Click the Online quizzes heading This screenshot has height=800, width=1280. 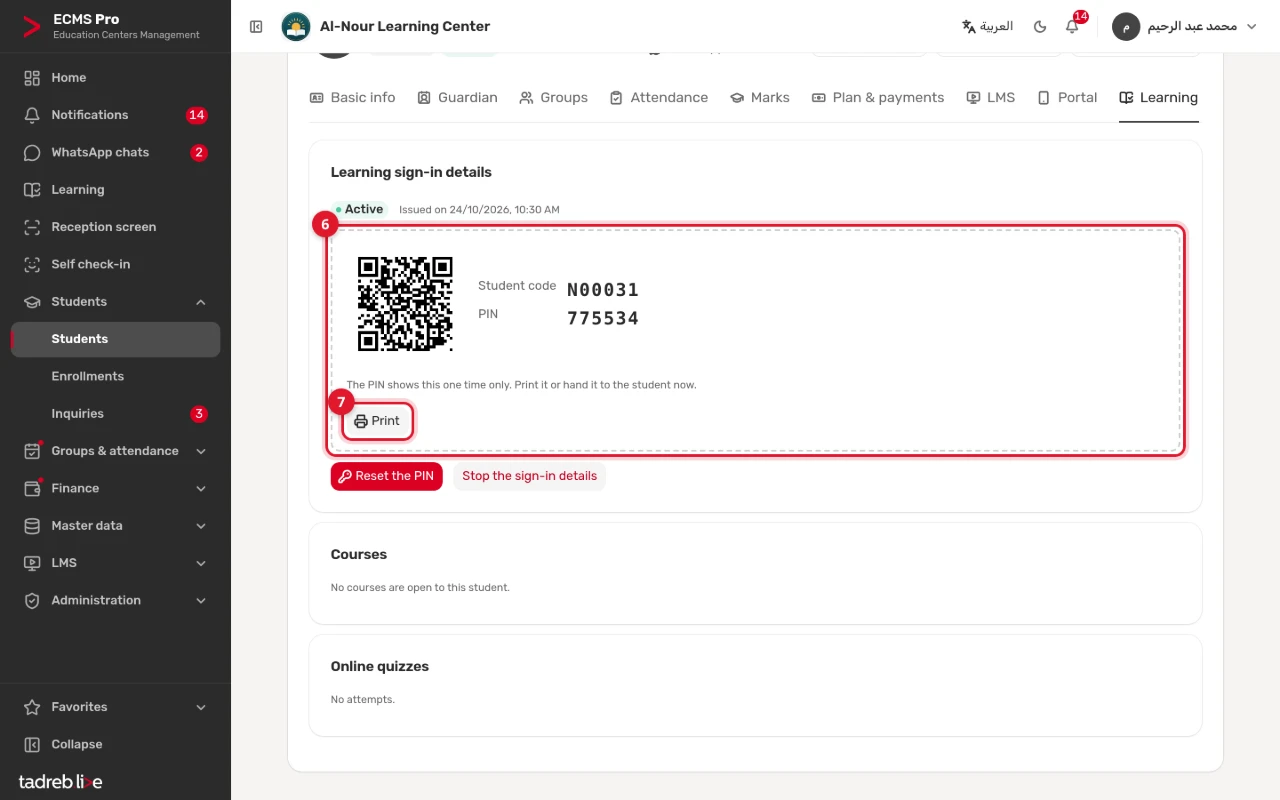click(x=380, y=666)
